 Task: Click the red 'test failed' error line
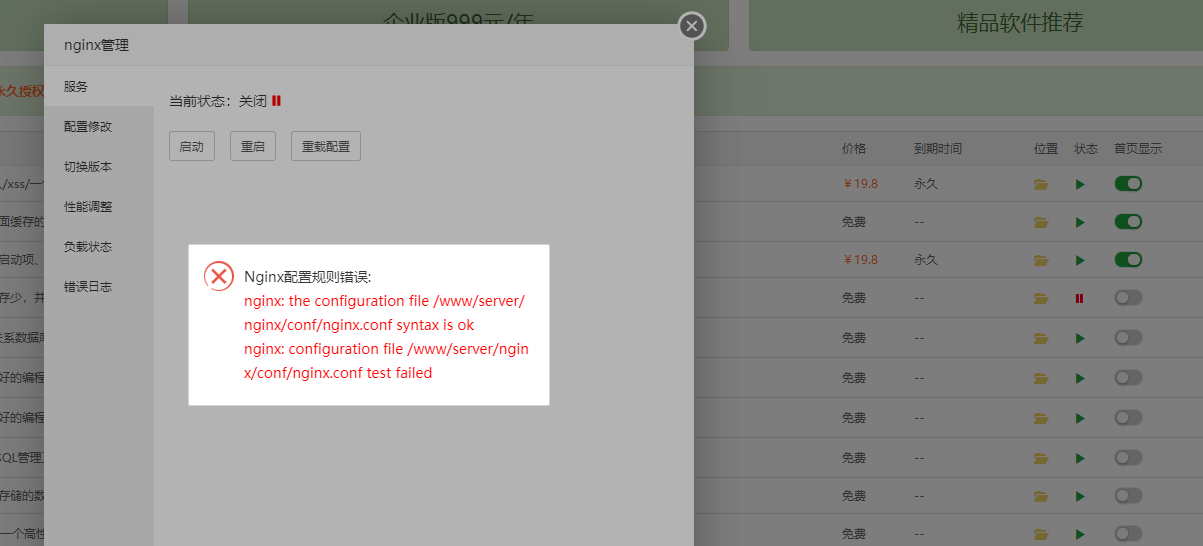386,361
